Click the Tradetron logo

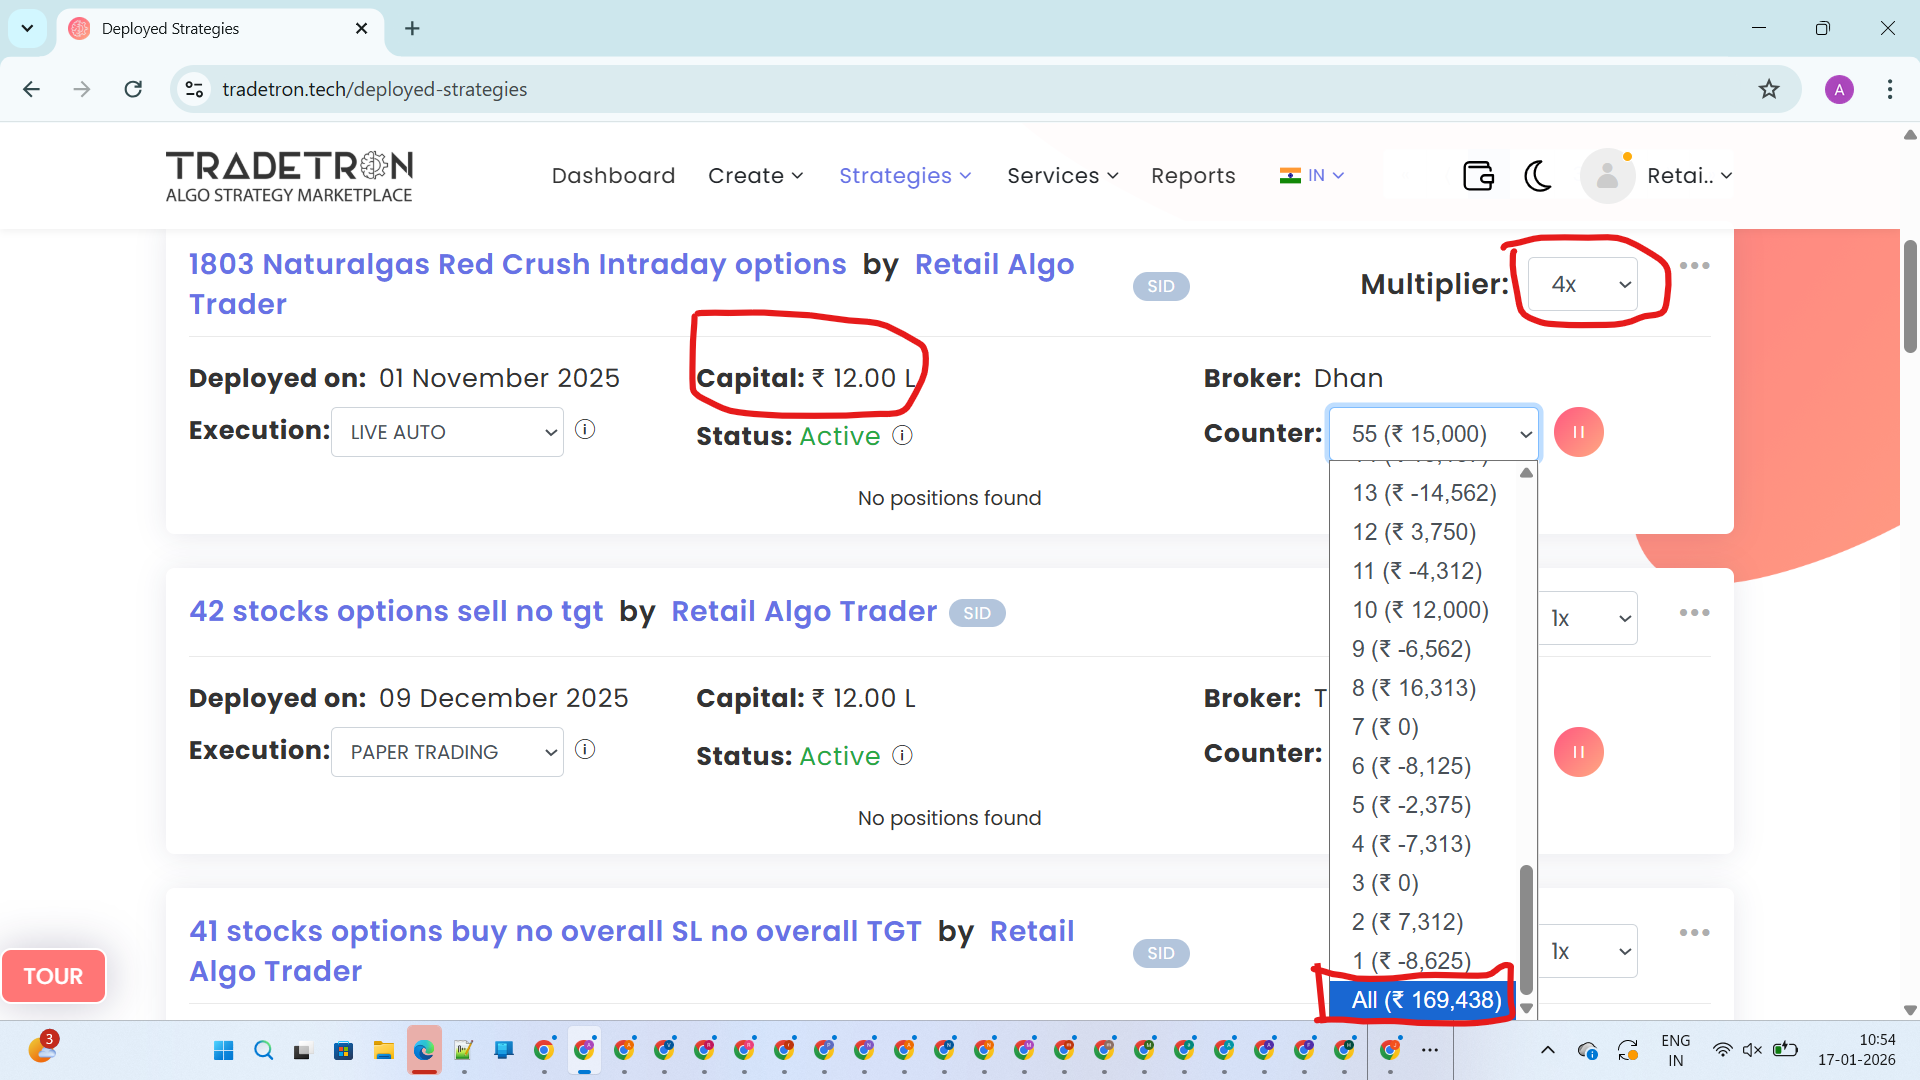coord(289,175)
